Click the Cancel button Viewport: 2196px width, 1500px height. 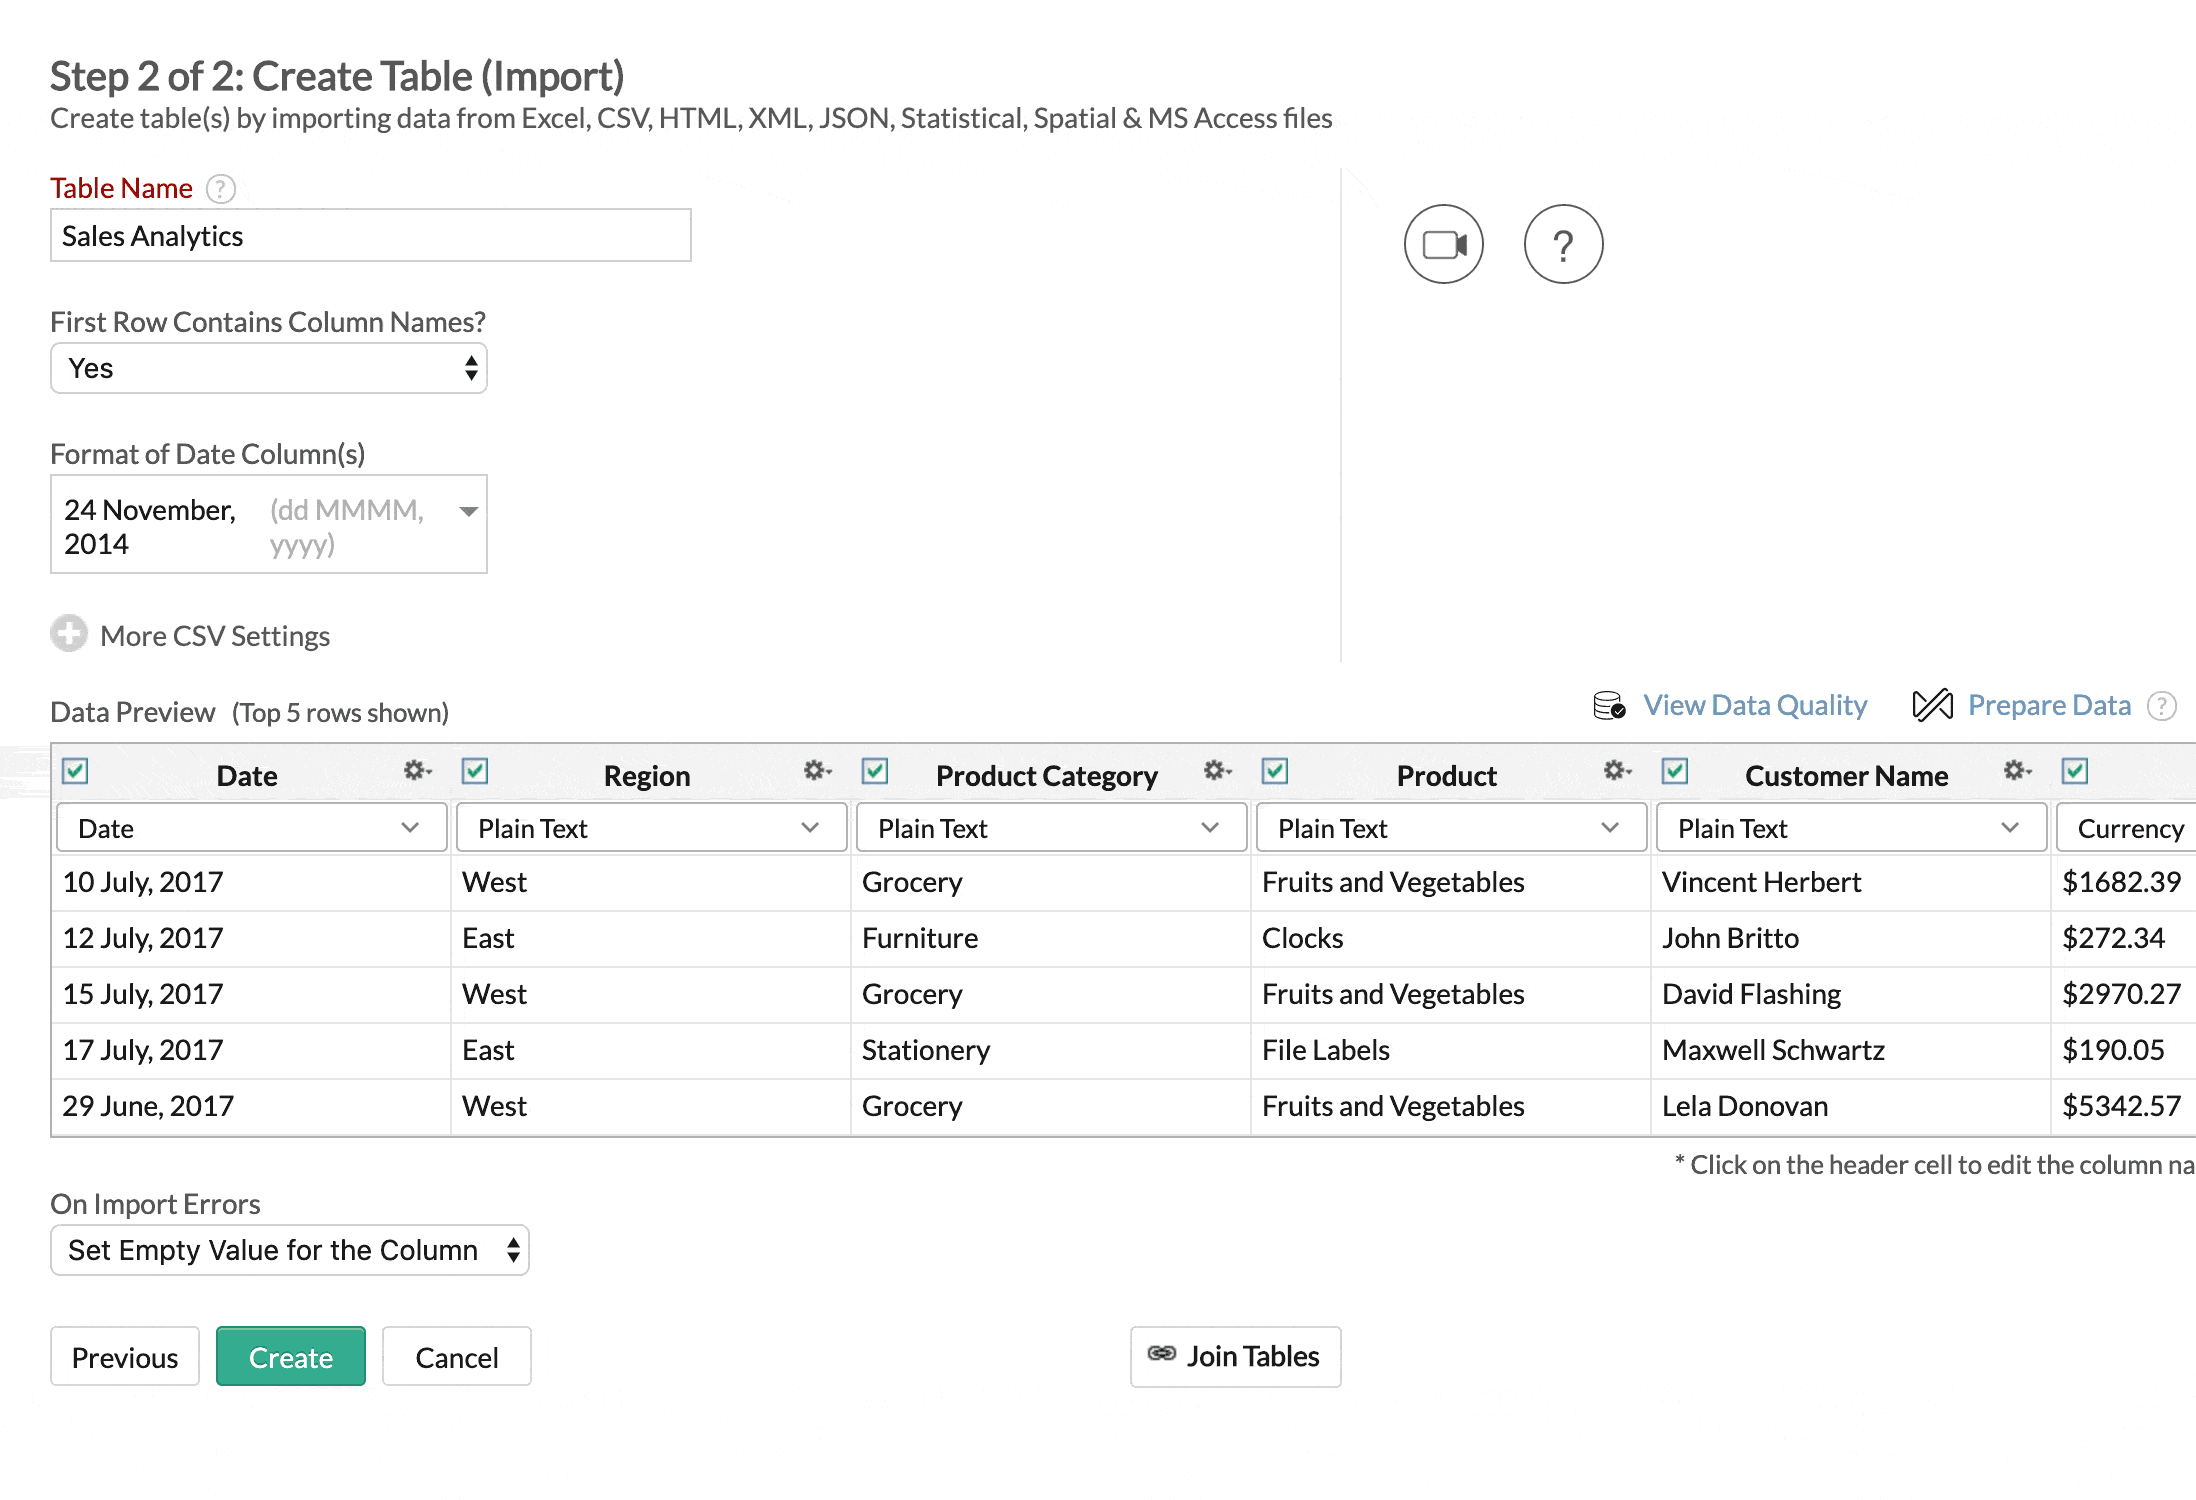pos(456,1357)
